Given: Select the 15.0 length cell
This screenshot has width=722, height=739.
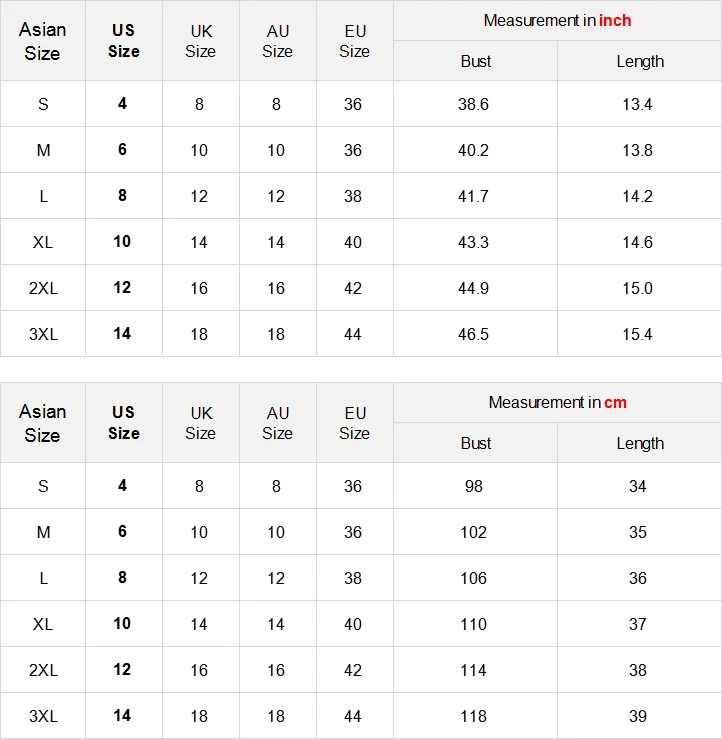Looking at the screenshot, I should click(x=638, y=288).
